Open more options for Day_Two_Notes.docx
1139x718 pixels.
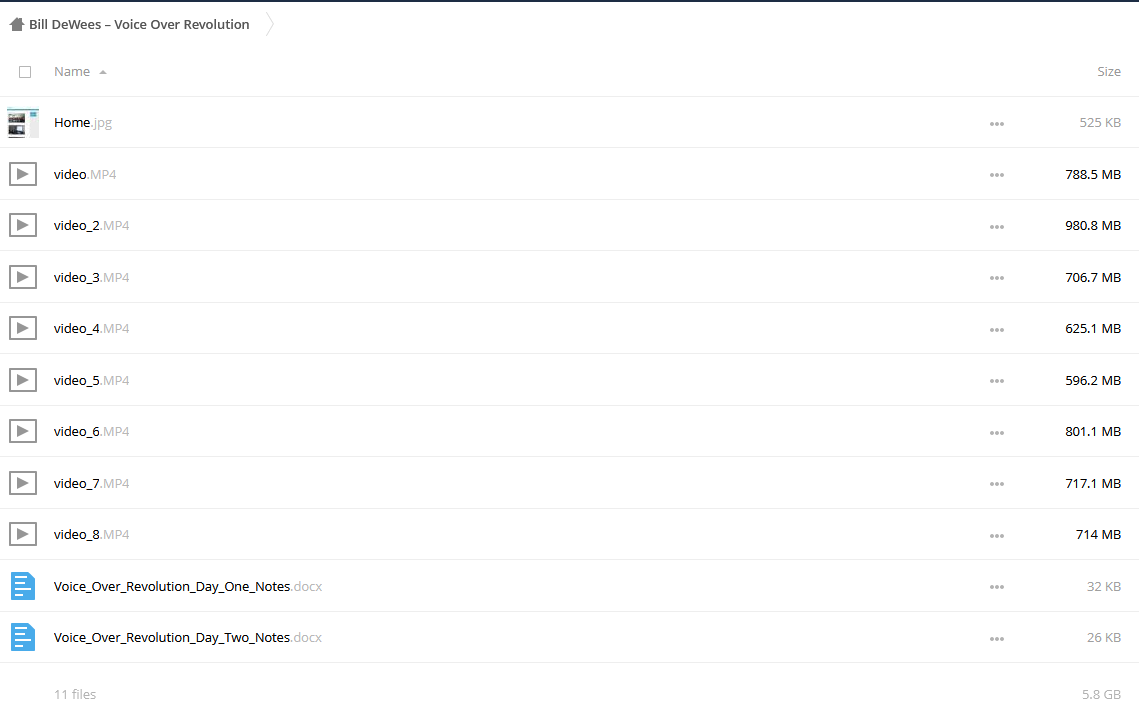click(x=997, y=640)
